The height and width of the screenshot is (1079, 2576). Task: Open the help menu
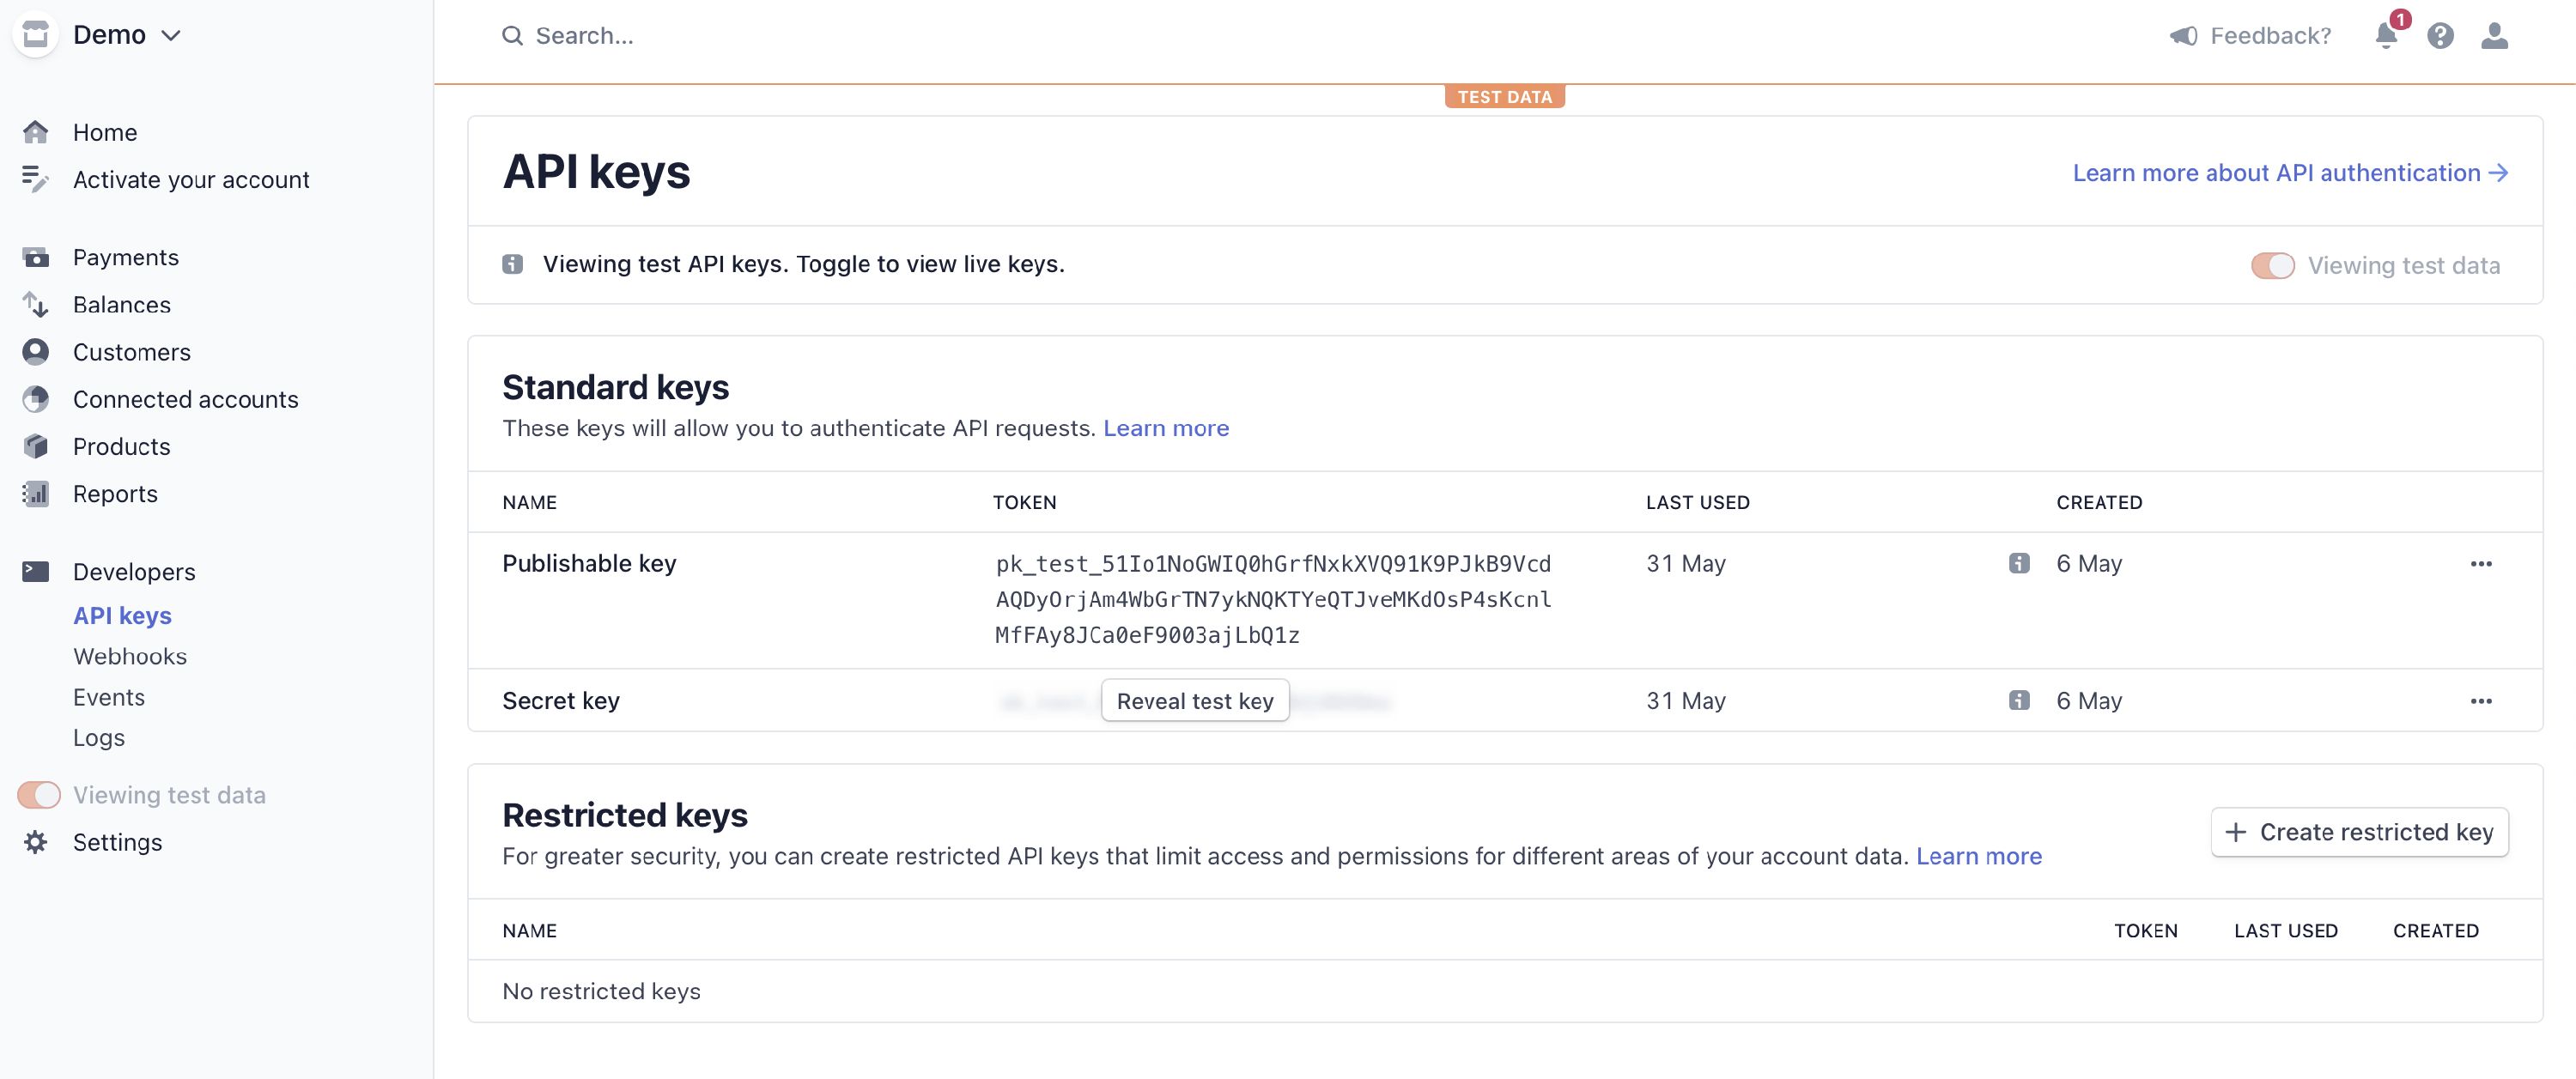2441,36
